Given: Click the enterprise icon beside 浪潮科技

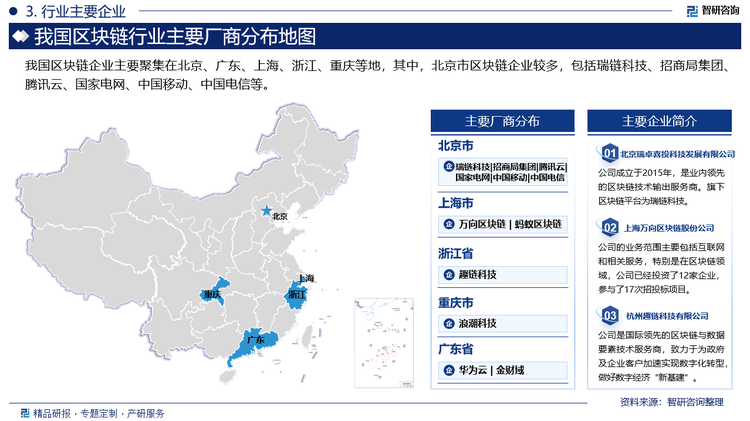Looking at the screenshot, I should pyautogui.click(x=449, y=323).
